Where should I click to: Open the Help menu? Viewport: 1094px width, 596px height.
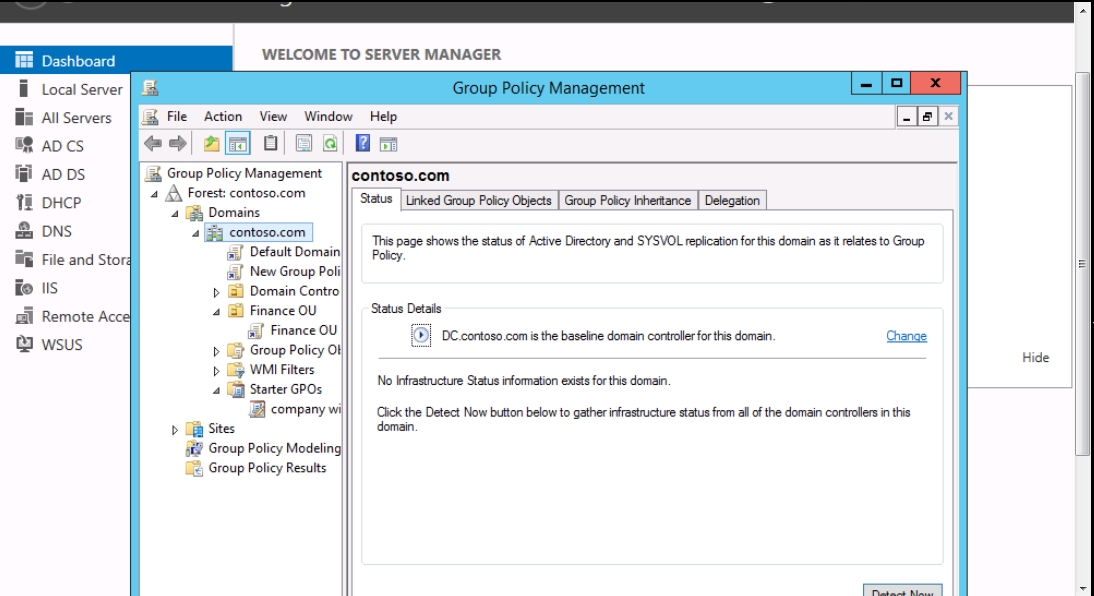pos(383,117)
